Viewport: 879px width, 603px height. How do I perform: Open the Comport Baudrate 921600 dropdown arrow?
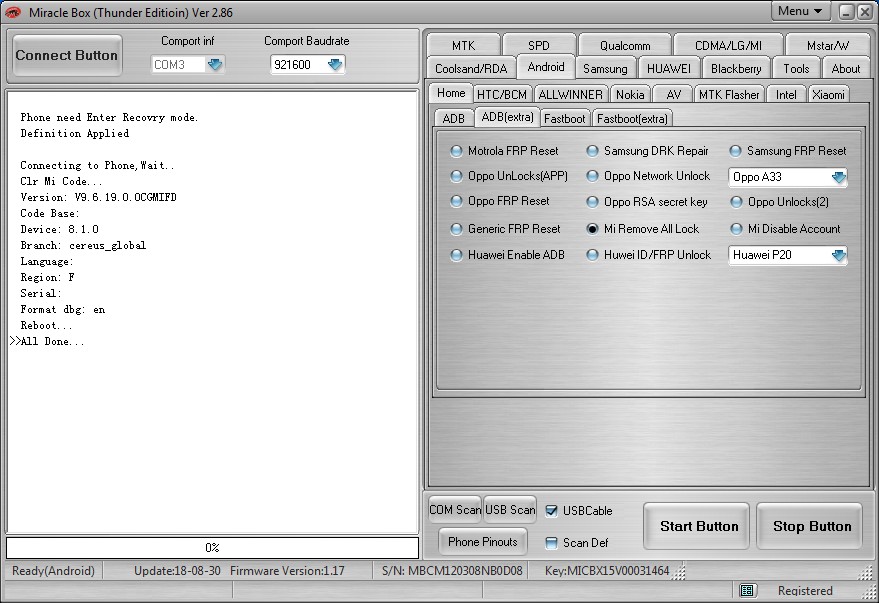(x=335, y=64)
